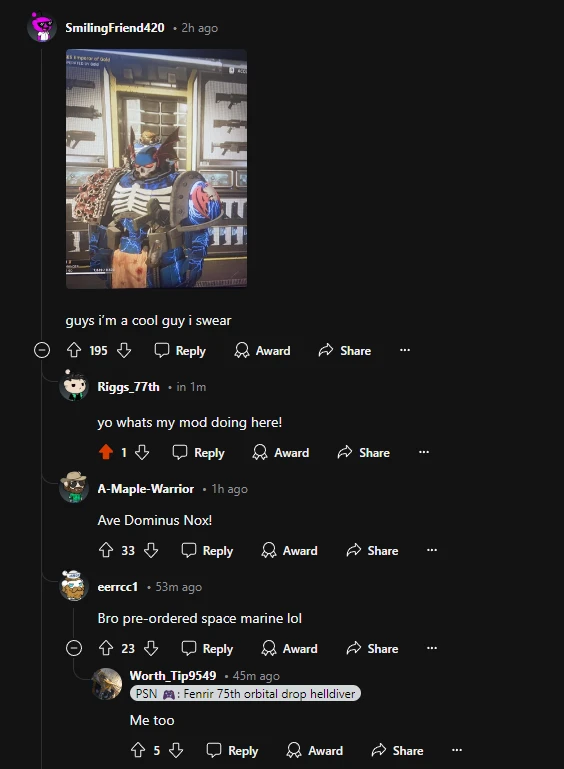
Task: Open more options on Worth_Tip9549's reply
Action: (x=457, y=750)
